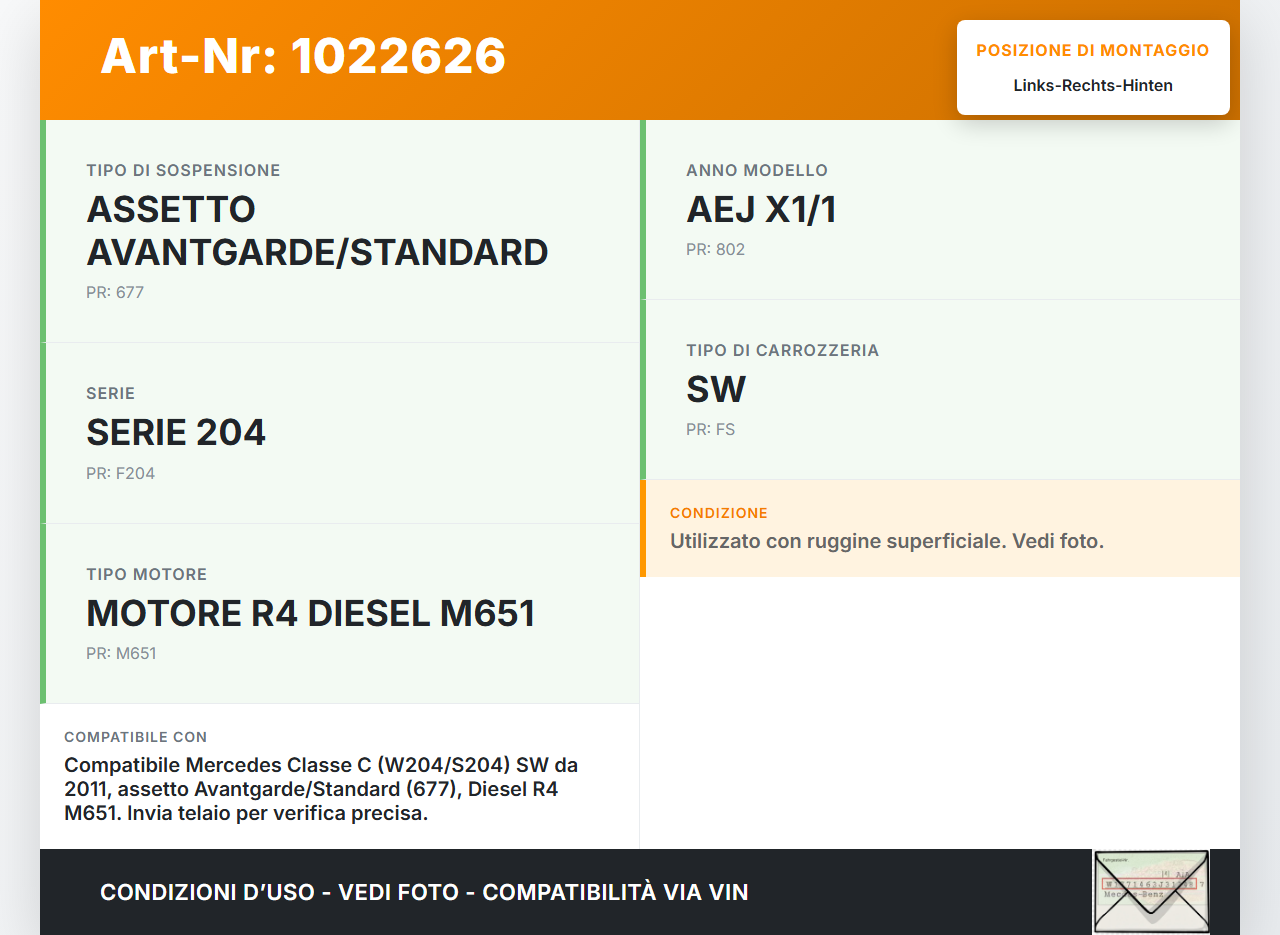Select the Motore R4 Diesel M651 value

310,613
